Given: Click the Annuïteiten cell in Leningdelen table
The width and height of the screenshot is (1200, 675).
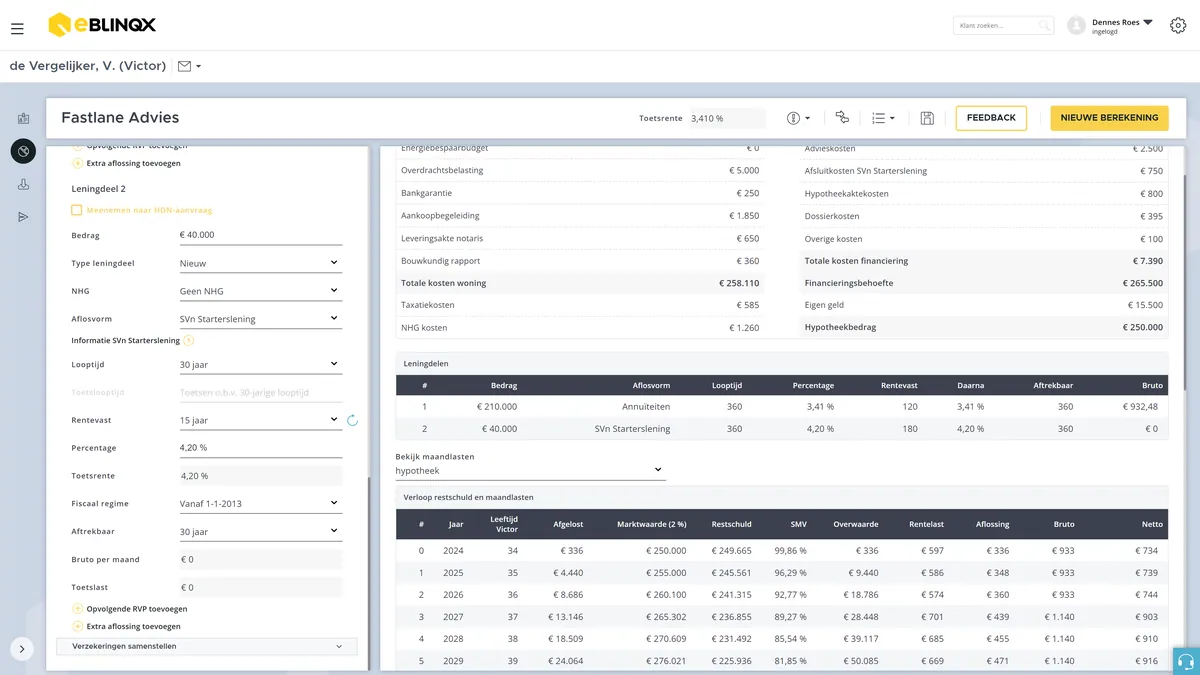Looking at the screenshot, I should click(x=646, y=407).
